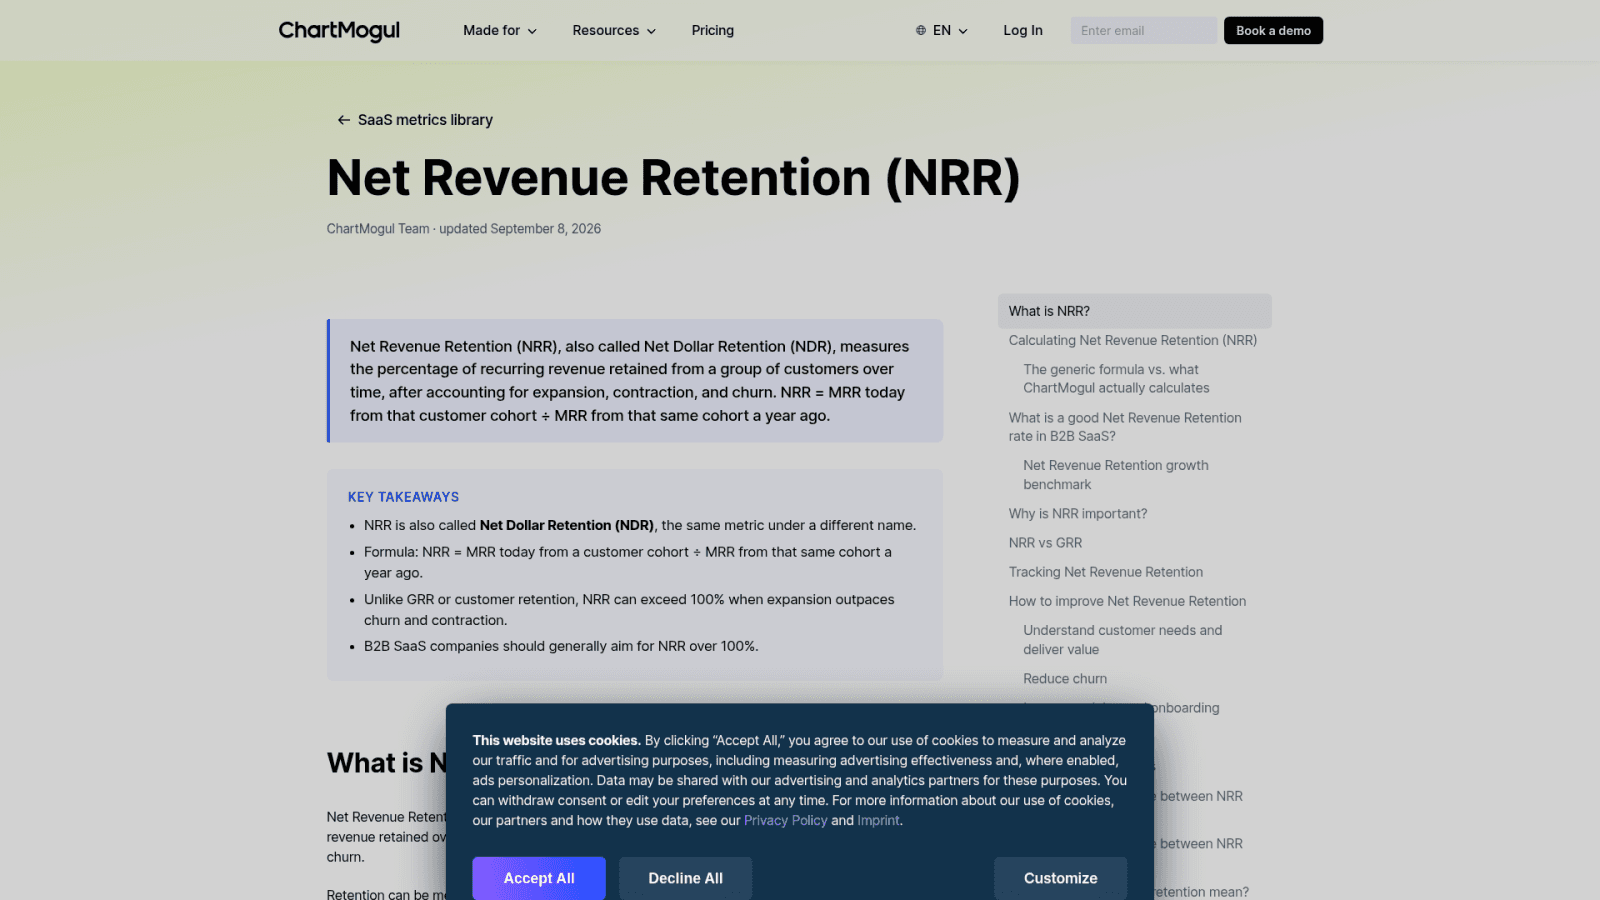
Task: Jump to Calculating Net Revenue Retention section
Action: pos(1133,341)
